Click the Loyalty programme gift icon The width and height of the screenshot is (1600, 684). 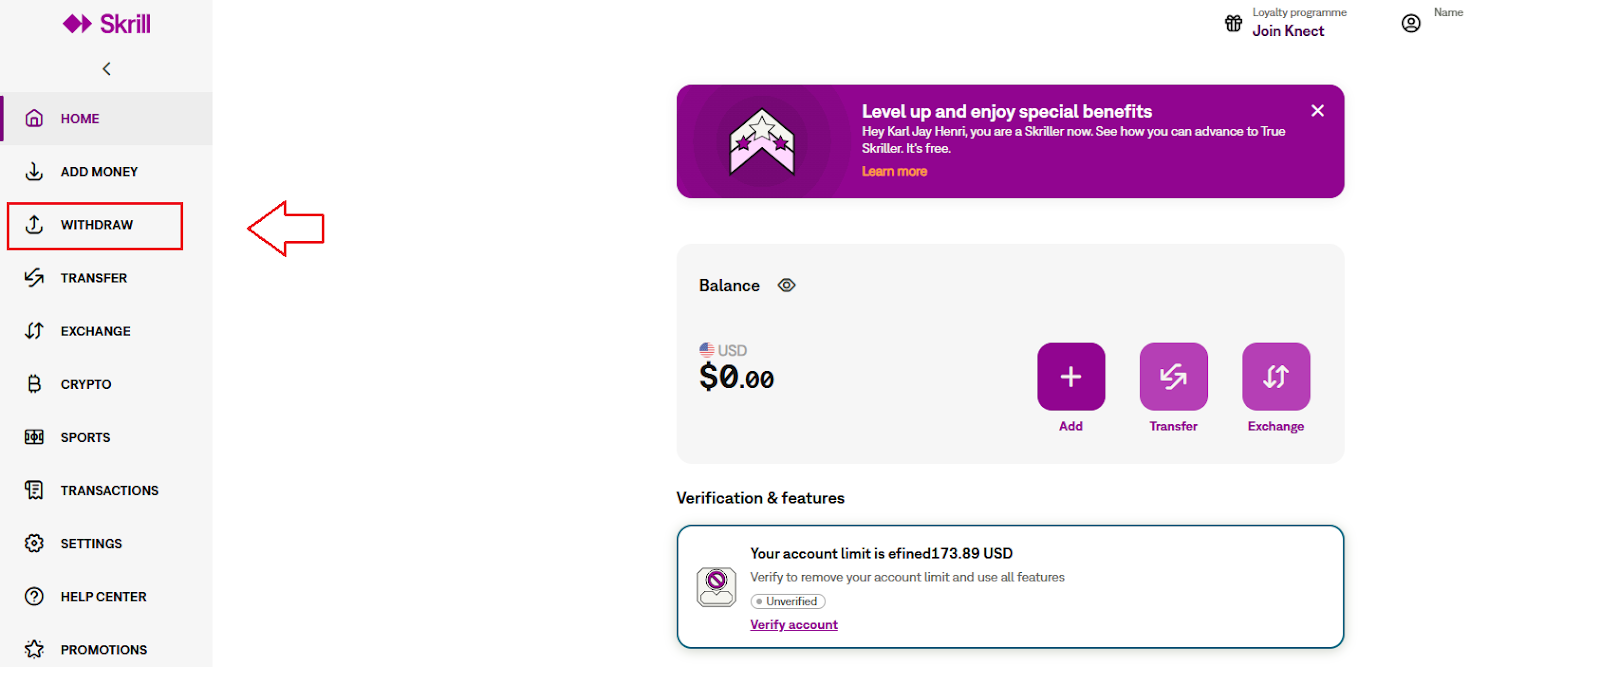point(1234,23)
